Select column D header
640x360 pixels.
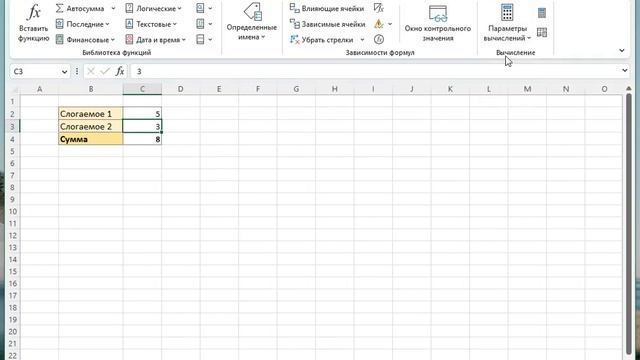(x=180, y=89)
